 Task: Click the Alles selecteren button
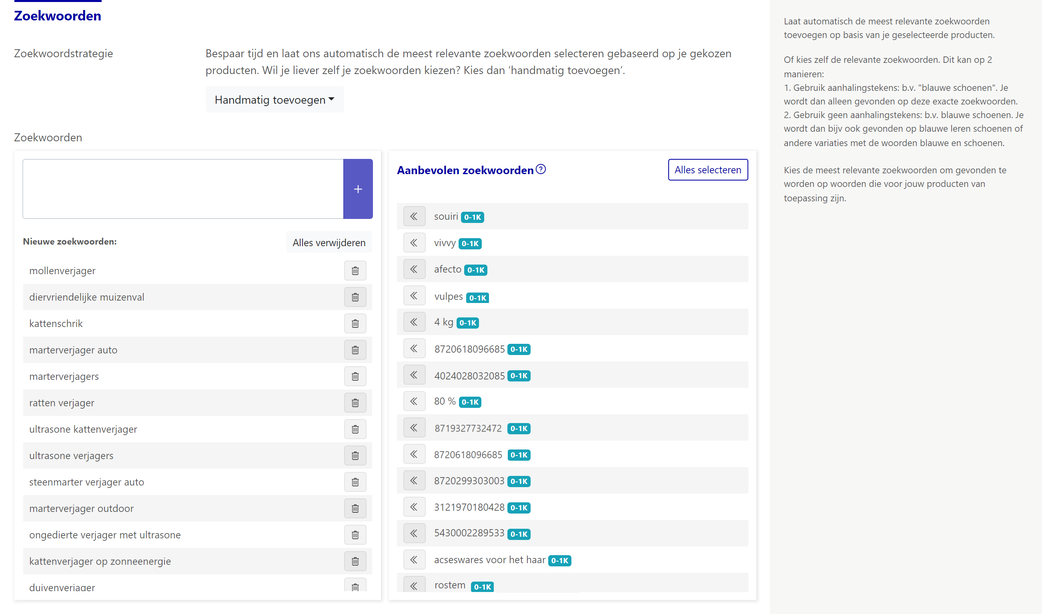tap(708, 169)
